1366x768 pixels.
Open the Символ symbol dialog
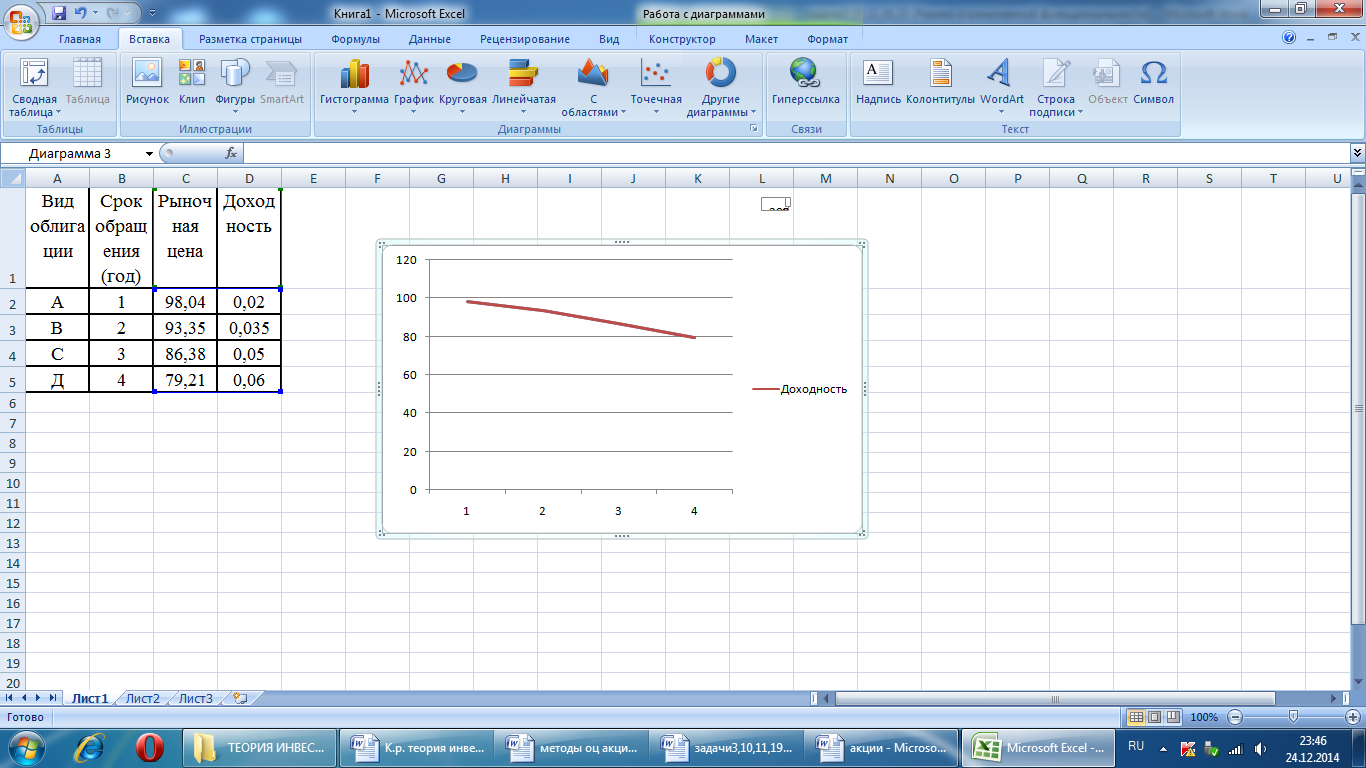pyautogui.click(x=1153, y=84)
